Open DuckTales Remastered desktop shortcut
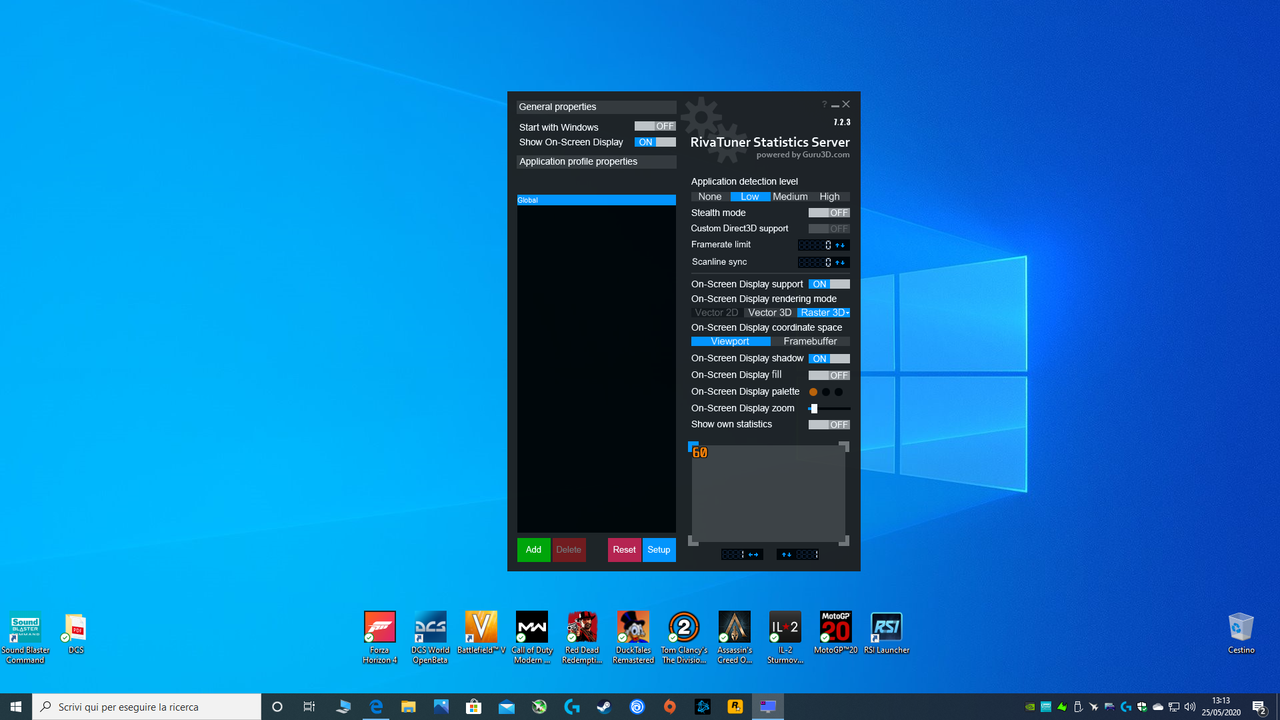Image resolution: width=1280 pixels, height=720 pixels. point(633,637)
